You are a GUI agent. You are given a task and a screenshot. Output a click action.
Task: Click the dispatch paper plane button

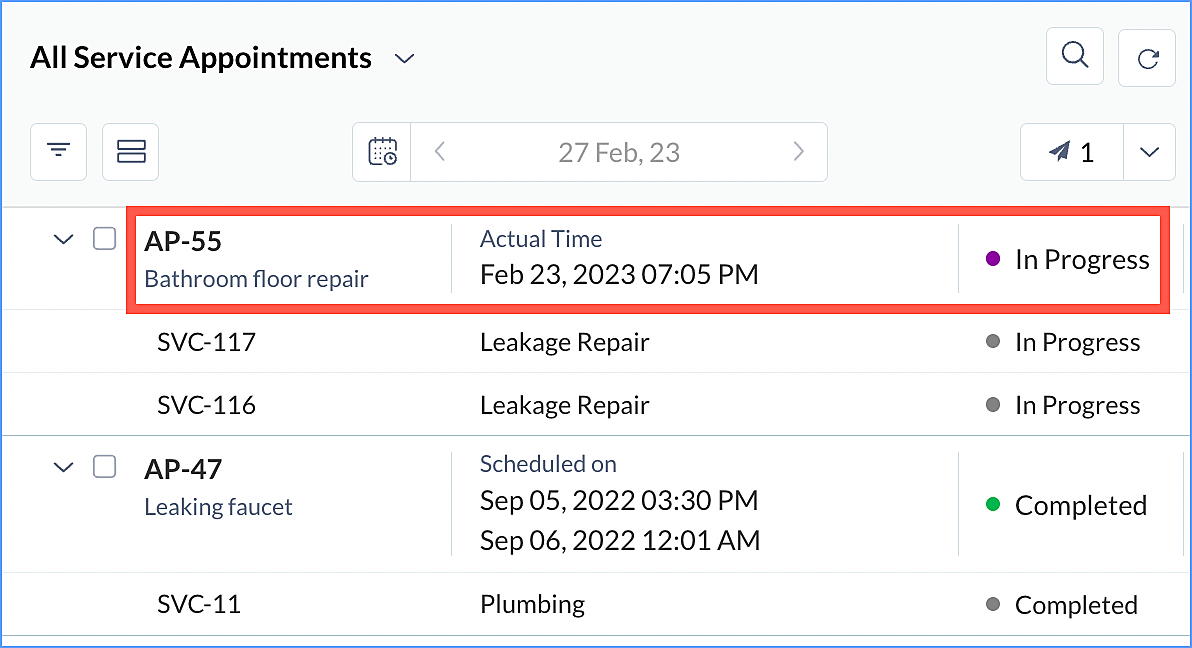pos(1071,152)
